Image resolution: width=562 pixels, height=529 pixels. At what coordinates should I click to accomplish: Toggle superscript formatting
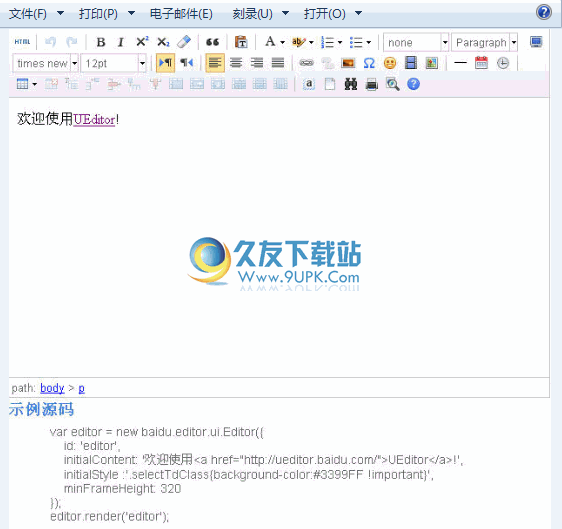(142, 42)
